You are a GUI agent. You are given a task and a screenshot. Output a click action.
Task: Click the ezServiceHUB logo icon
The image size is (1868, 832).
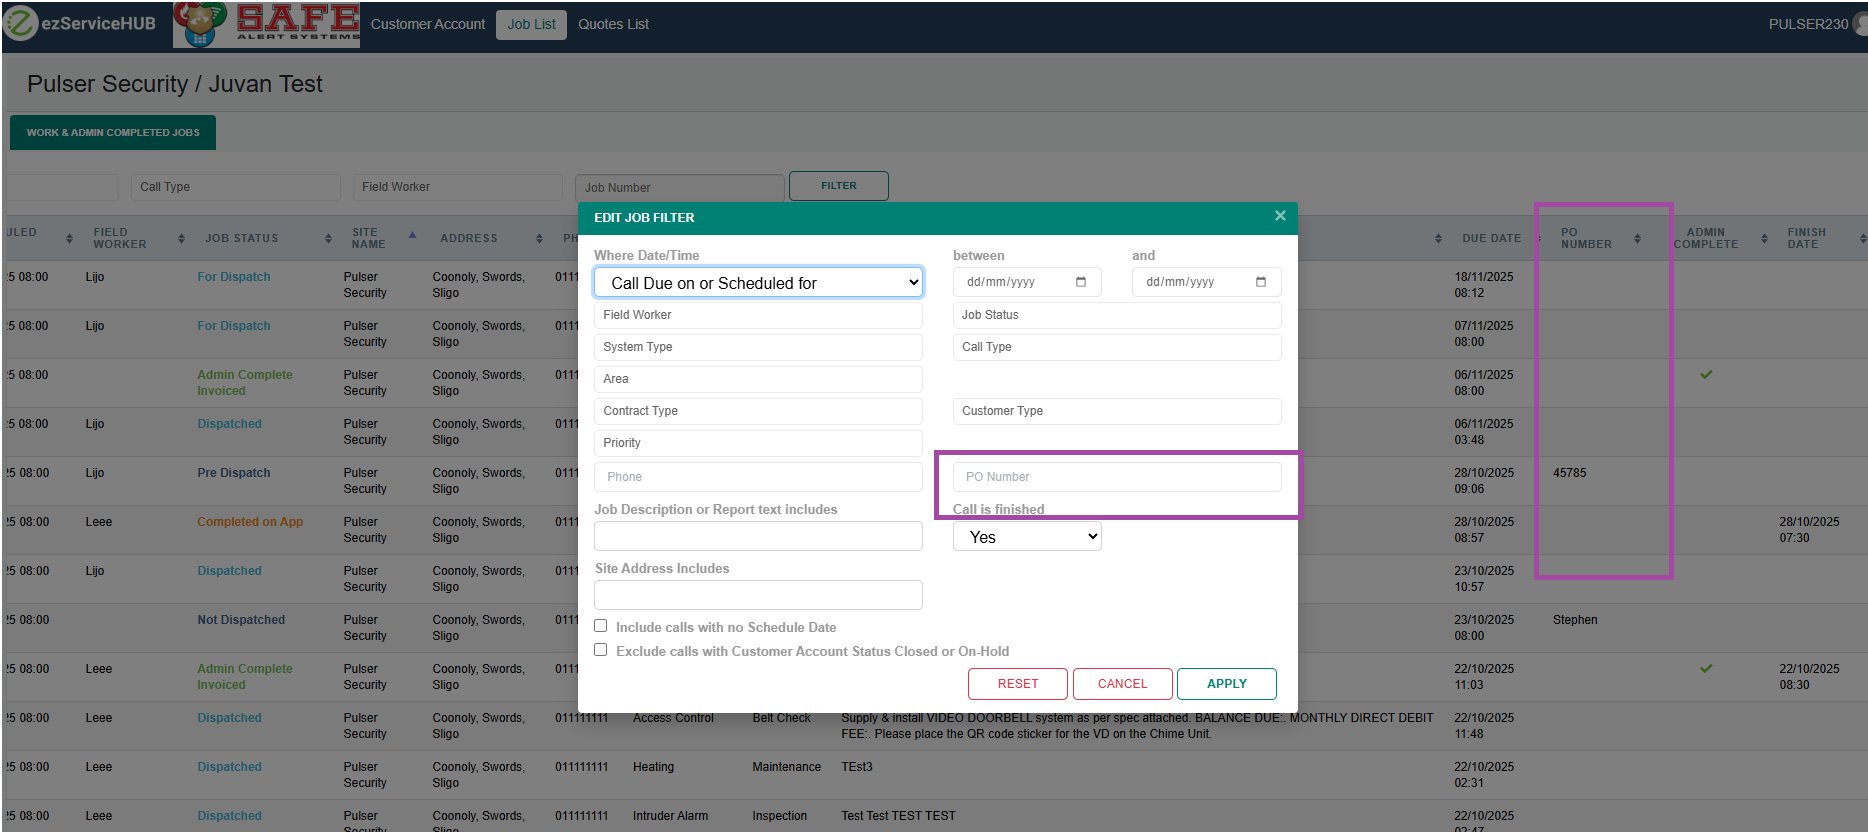pyautogui.click(x=20, y=23)
